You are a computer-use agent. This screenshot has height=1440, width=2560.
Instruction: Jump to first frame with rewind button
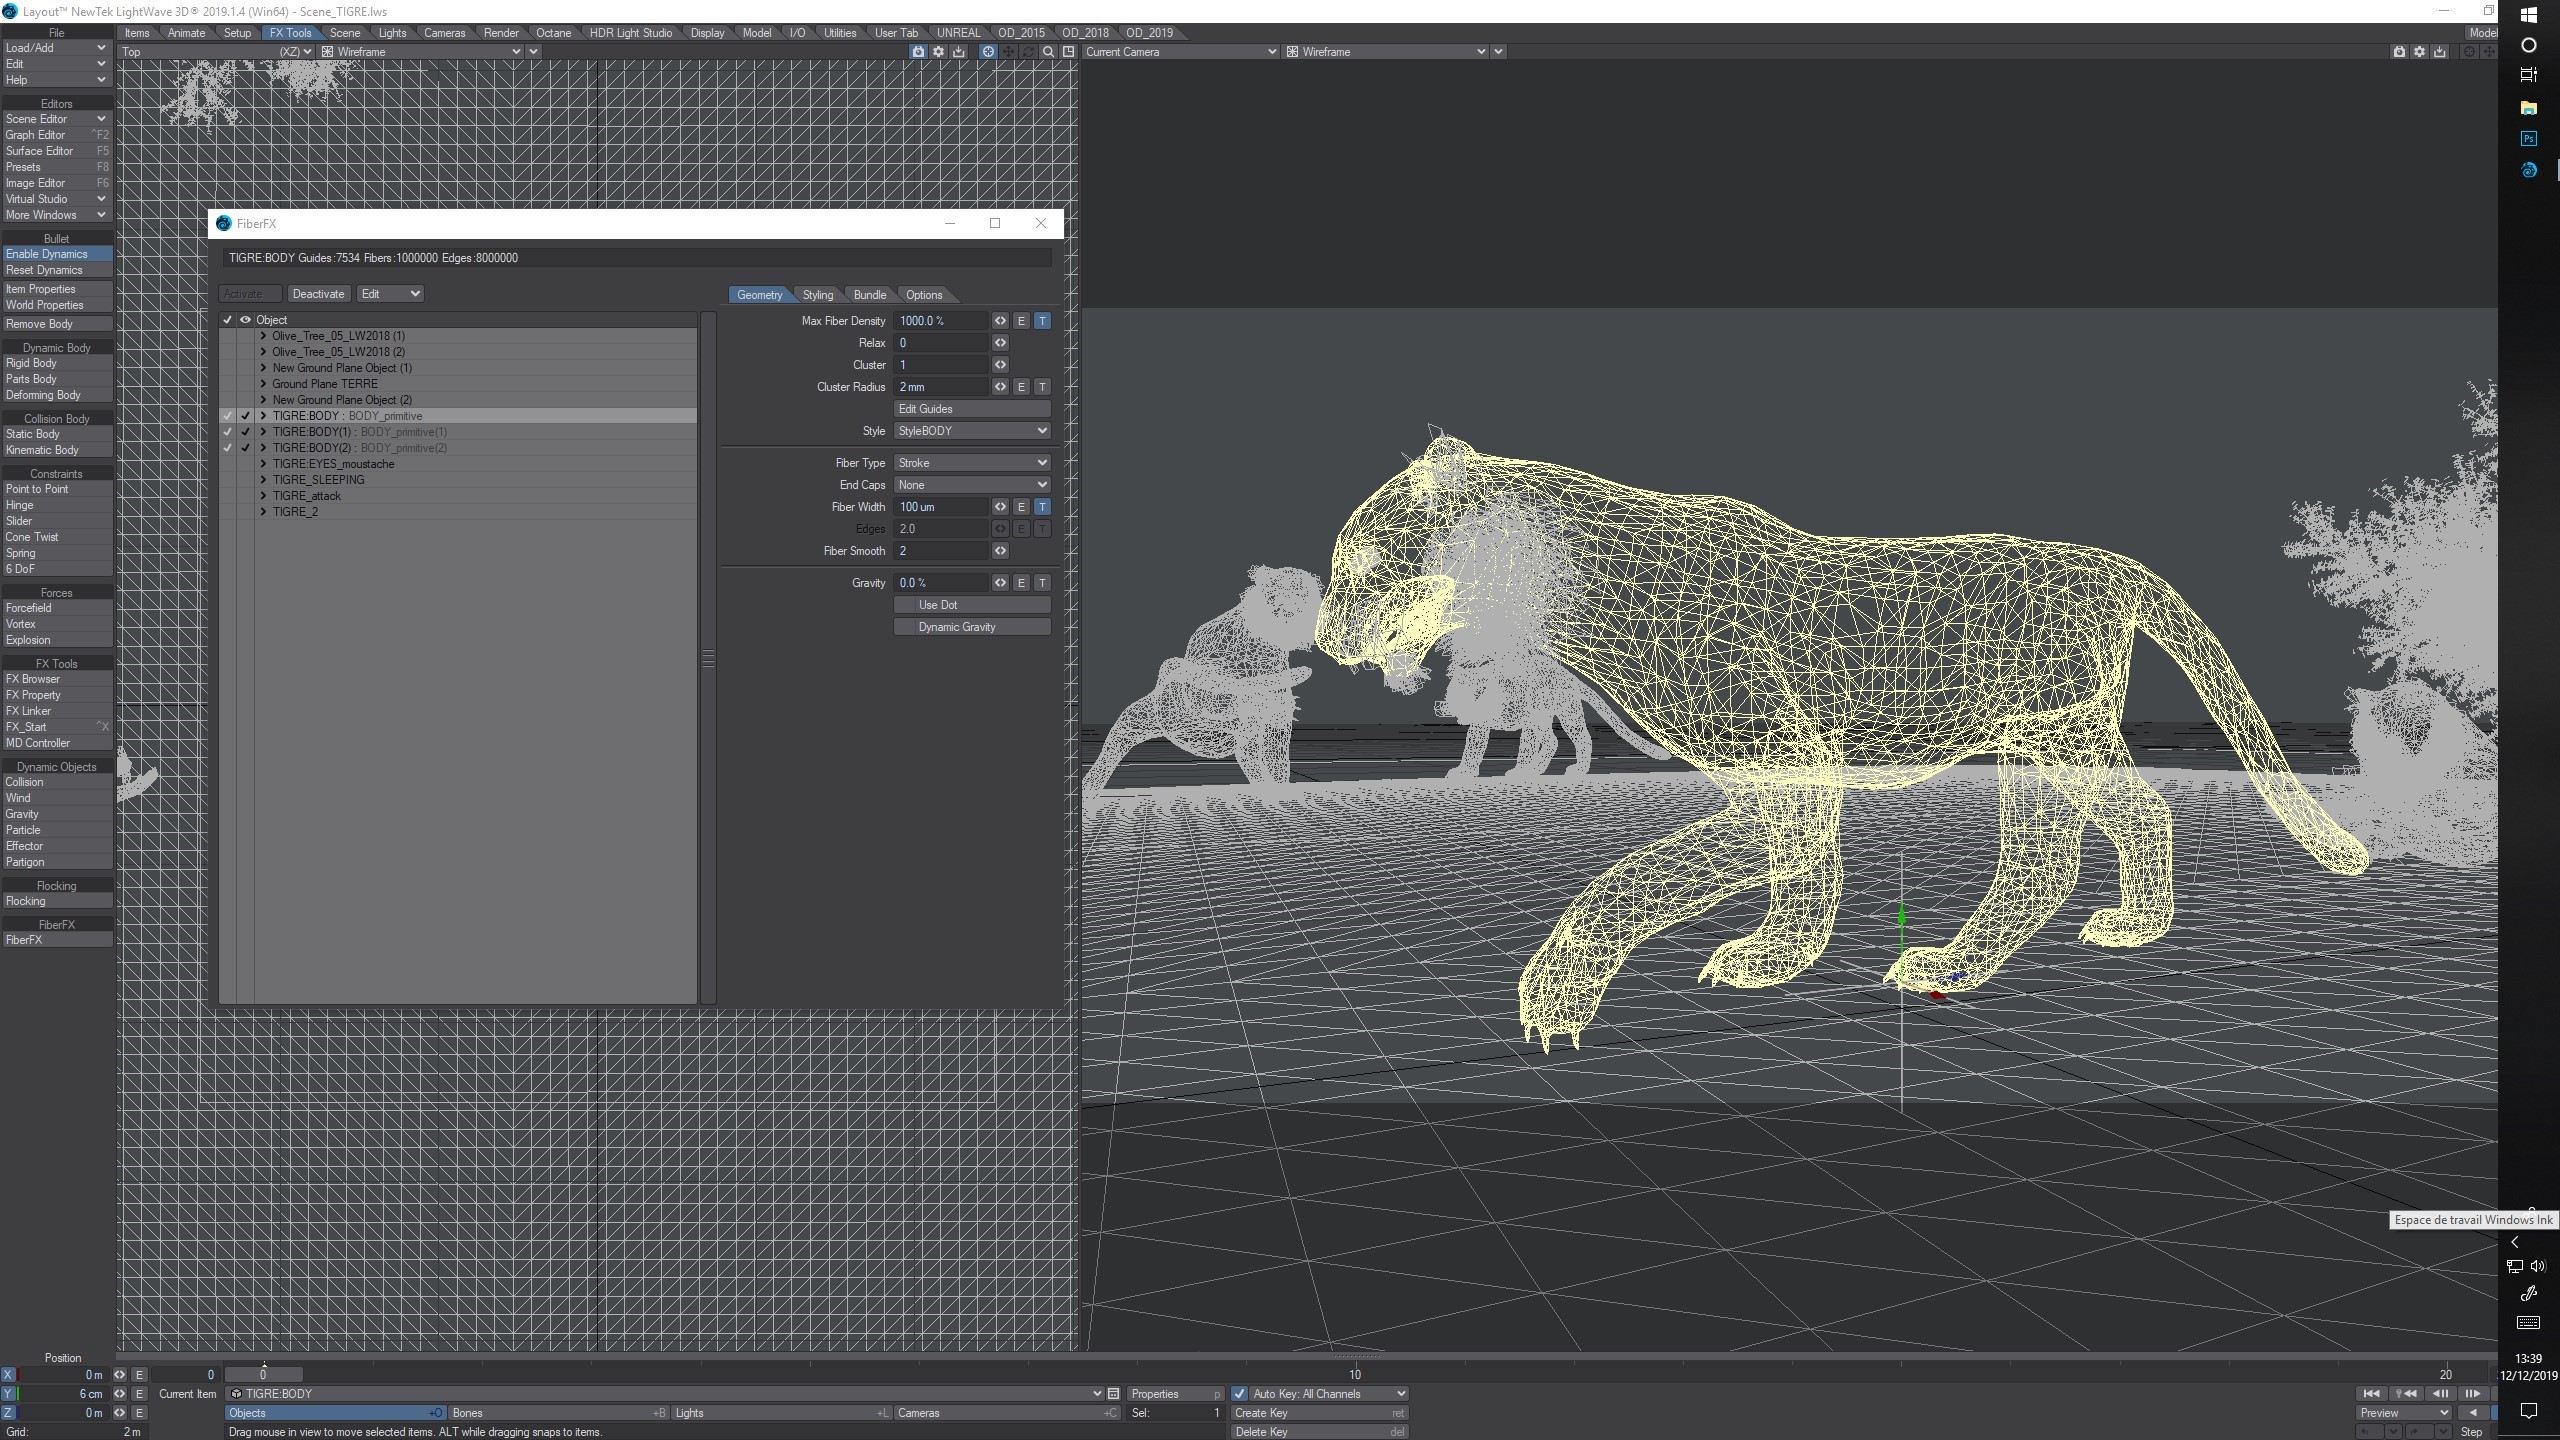(x=2370, y=1394)
